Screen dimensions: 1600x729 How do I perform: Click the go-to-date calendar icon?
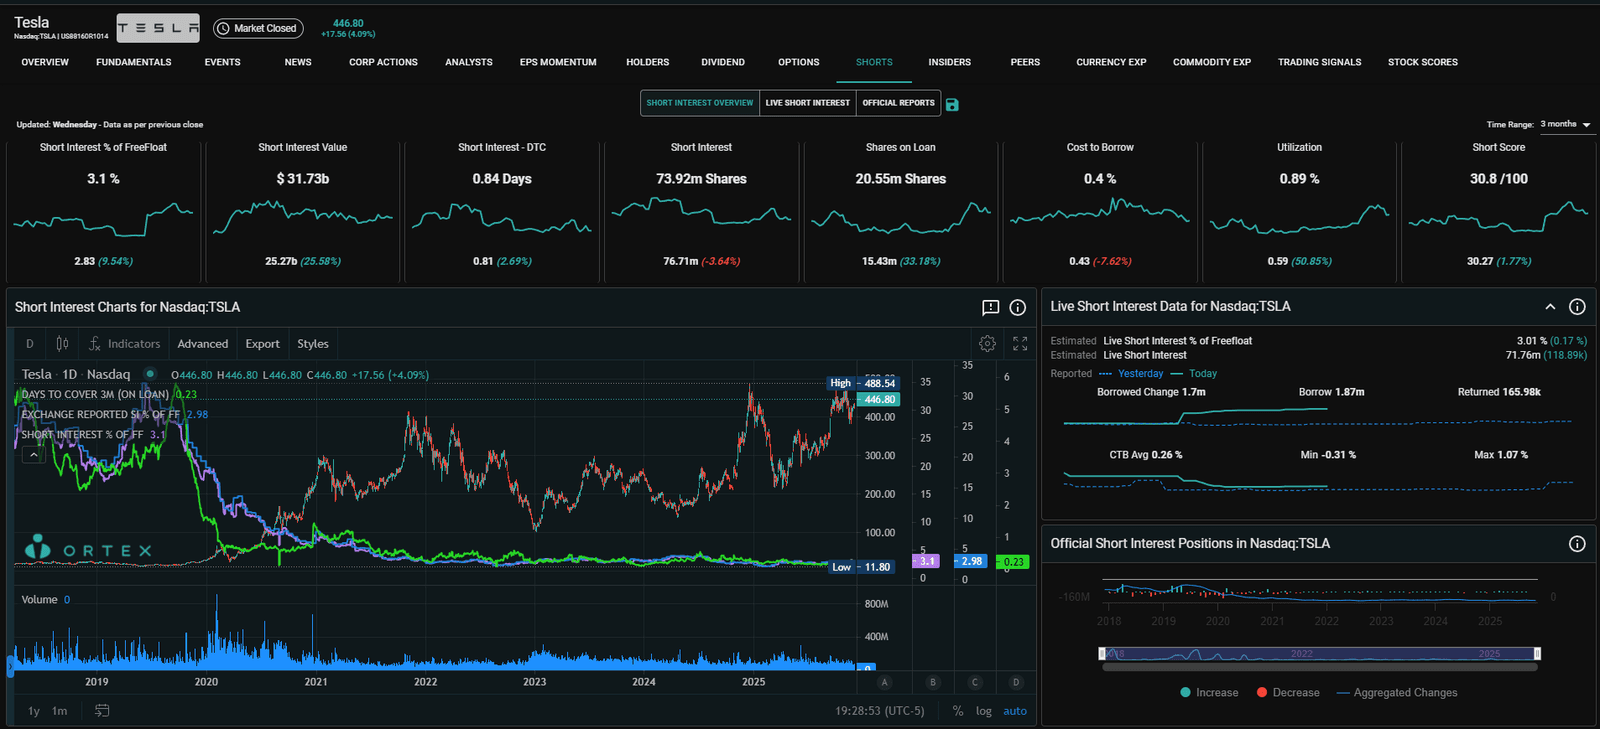pyautogui.click(x=102, y=711)
